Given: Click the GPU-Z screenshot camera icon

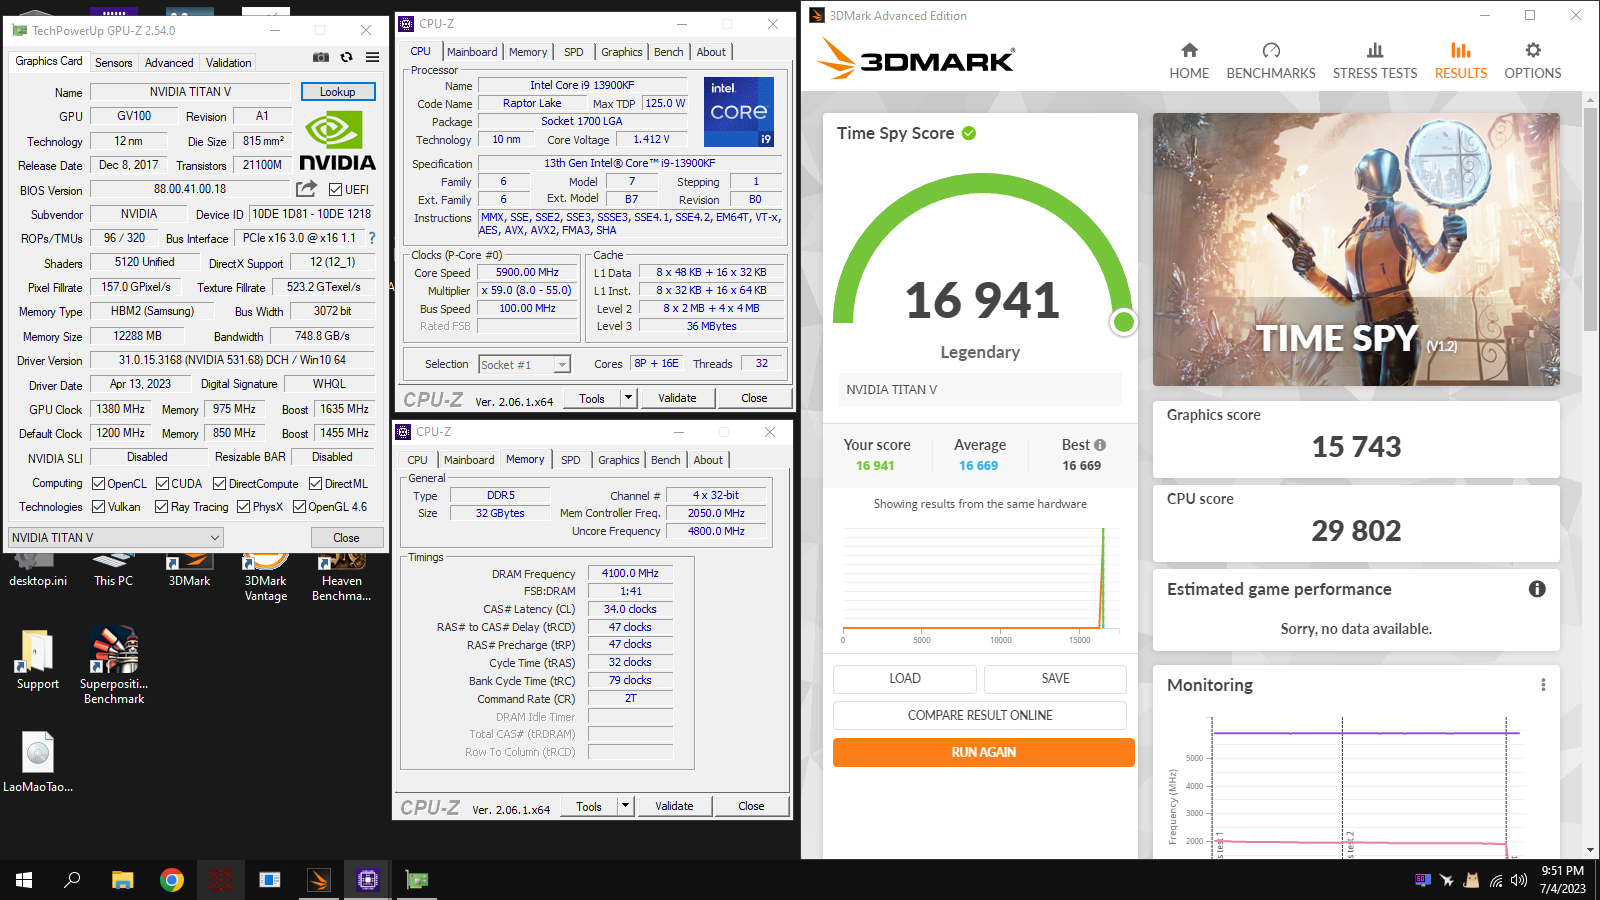Looking at the screenshot, I should click(321, 58).
